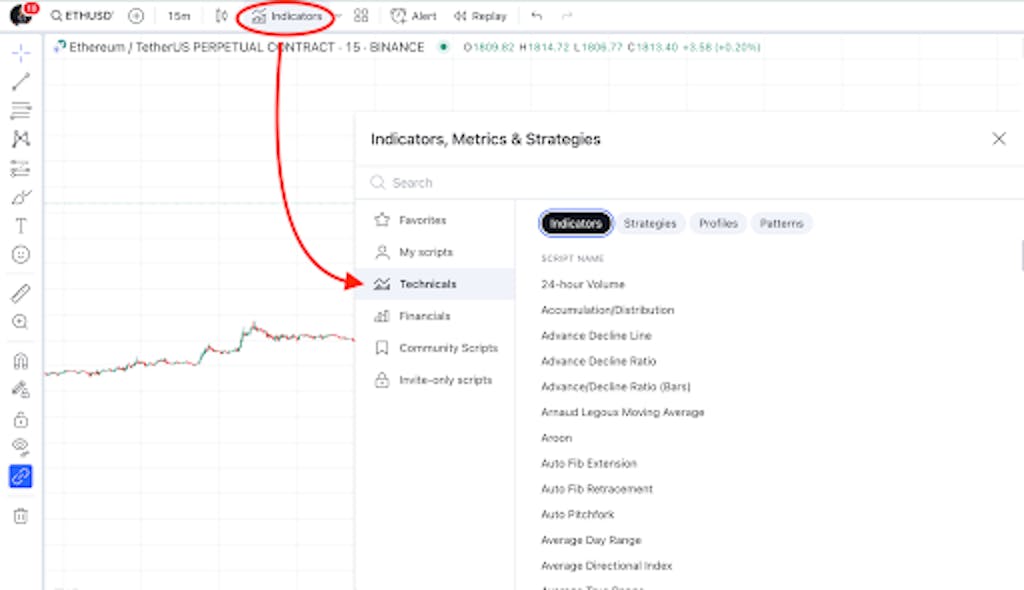
Task: Open the XABCD pattern tool
Action: tap(20, 139)
